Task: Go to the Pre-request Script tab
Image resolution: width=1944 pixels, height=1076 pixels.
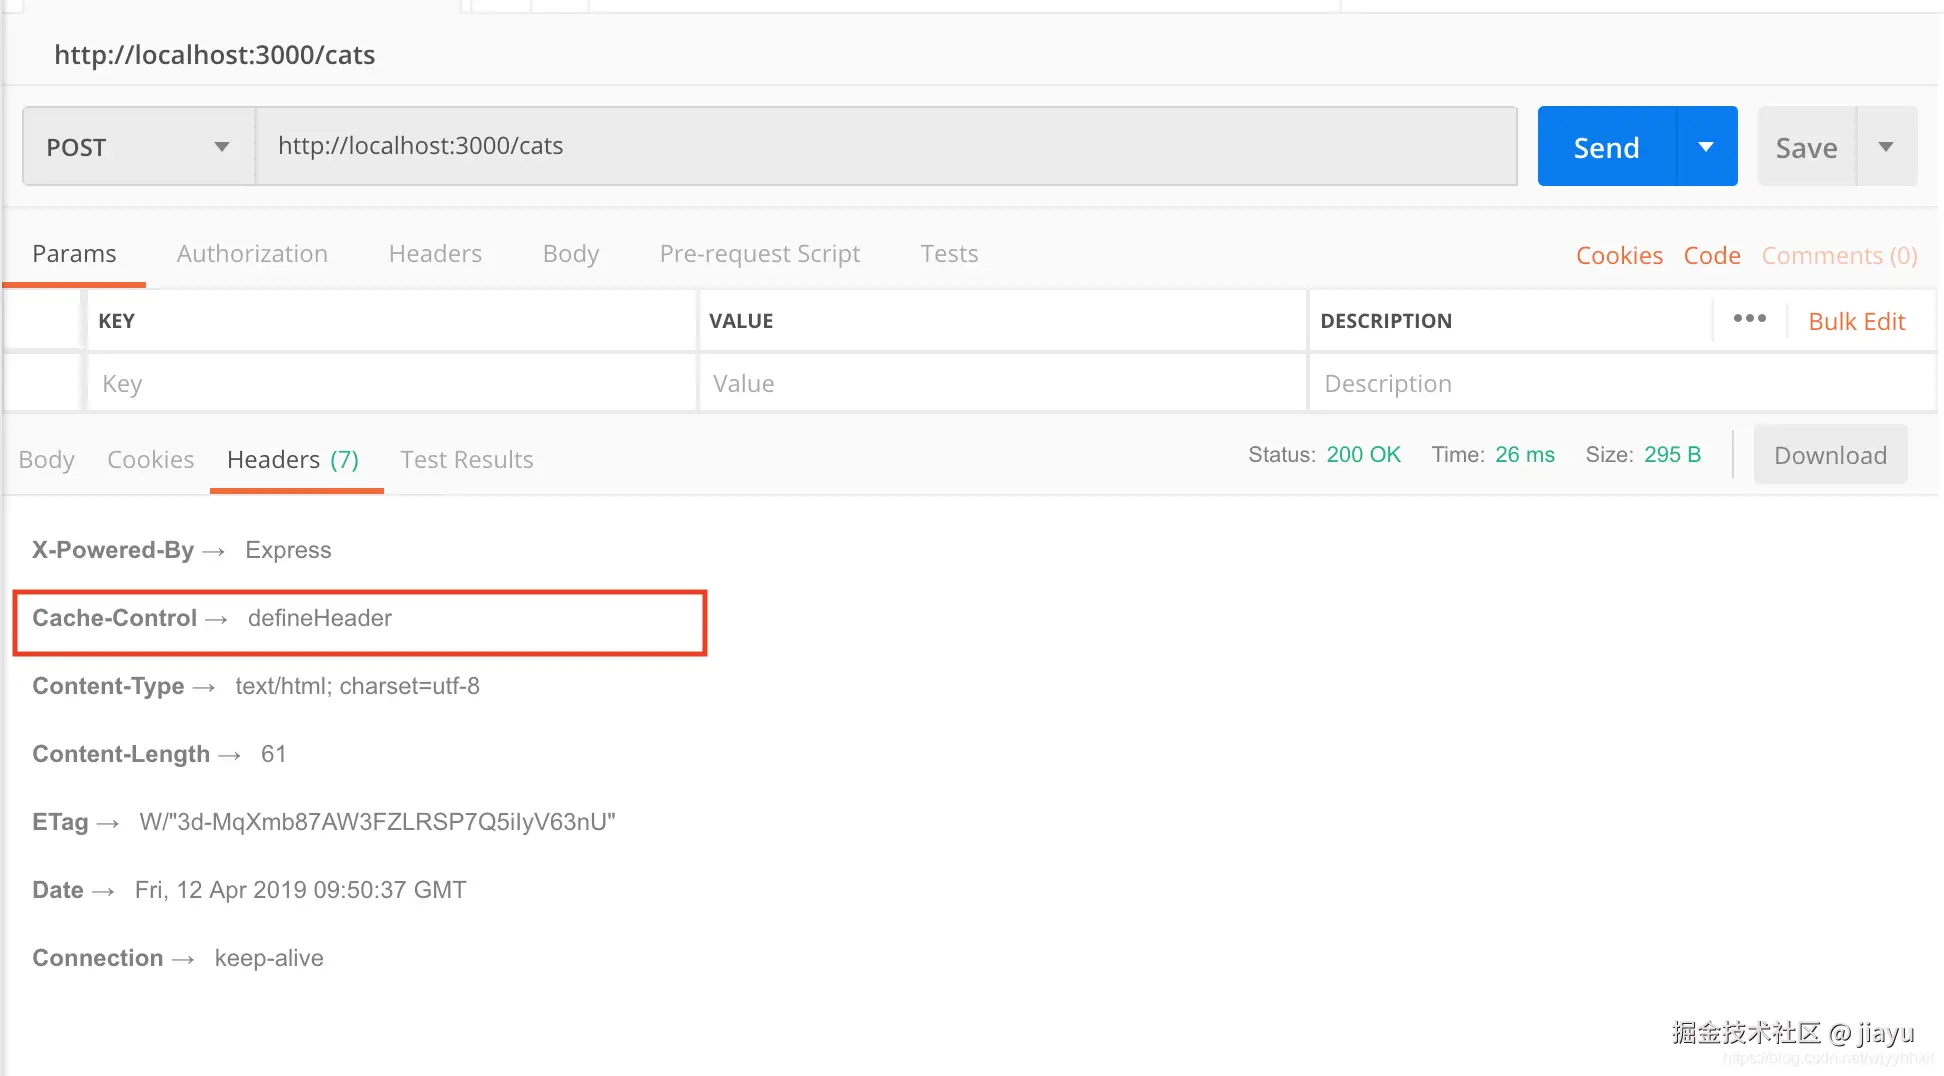Action: click(x=760, y=254)
